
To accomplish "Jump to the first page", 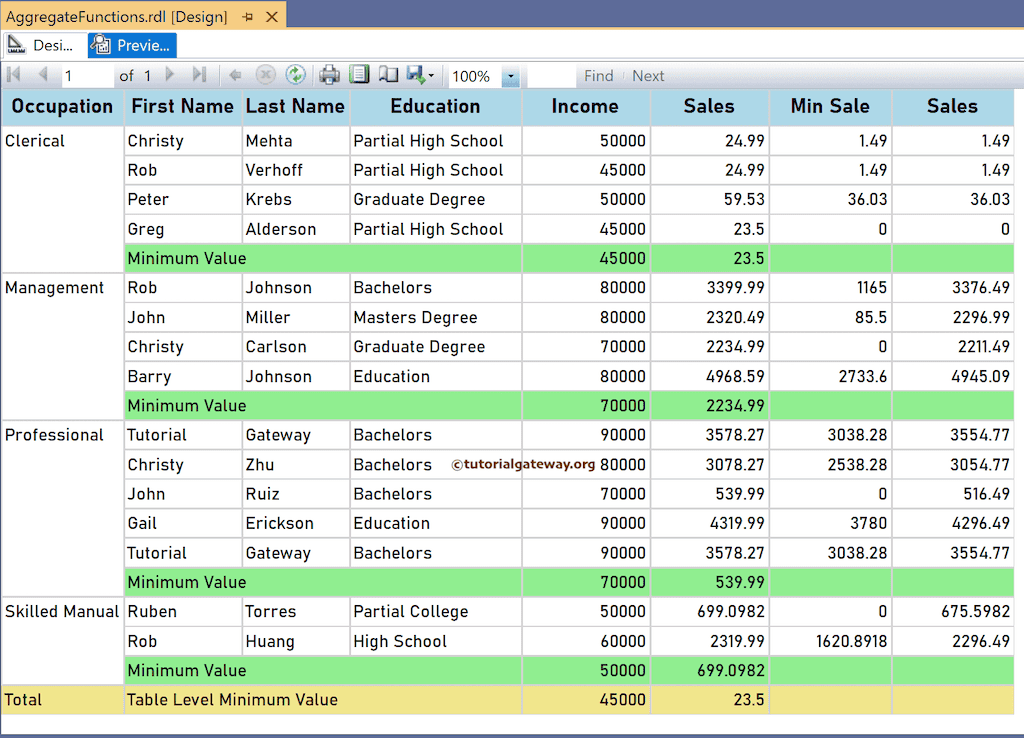I will (x=13, y=75).
